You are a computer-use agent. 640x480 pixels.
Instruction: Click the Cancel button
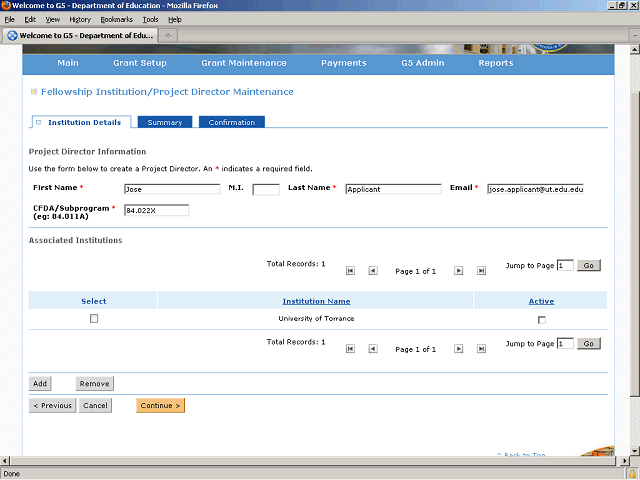click(x=95, y=405)
